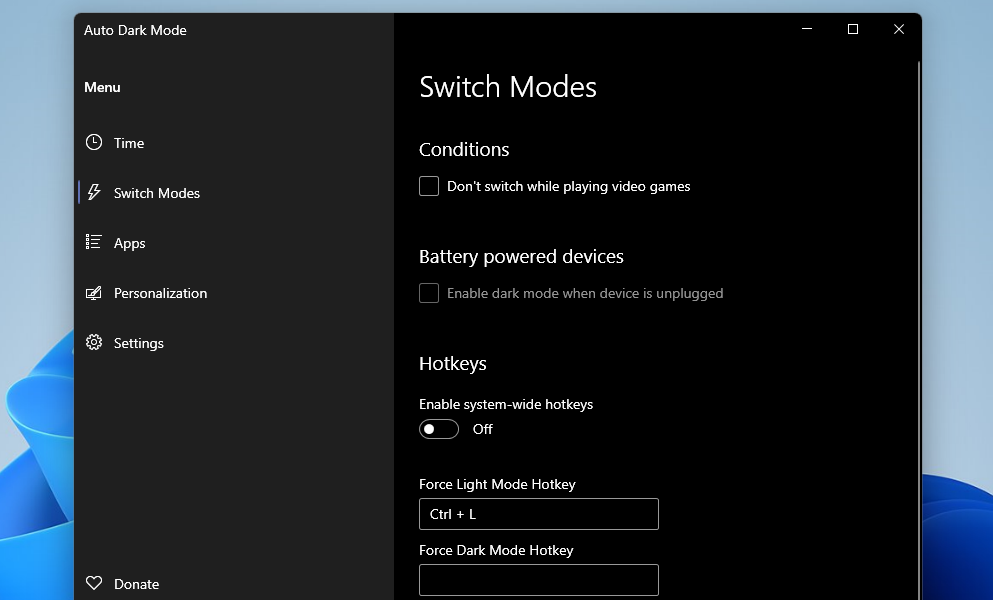Viewport: 993px width, 600px height.
Task: Minimize the Auto Dark Mode window
Action: [x=806, y=29]
